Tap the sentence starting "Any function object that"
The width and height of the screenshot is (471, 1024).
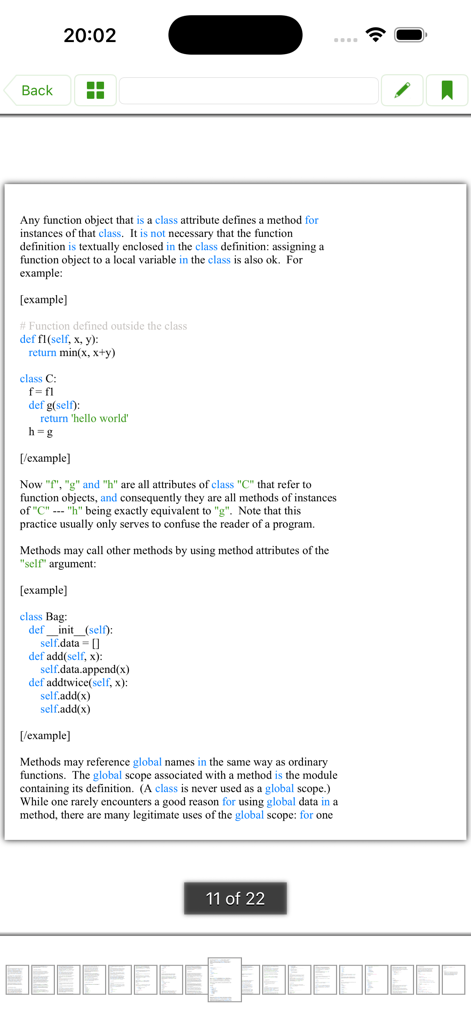[169, 220]
